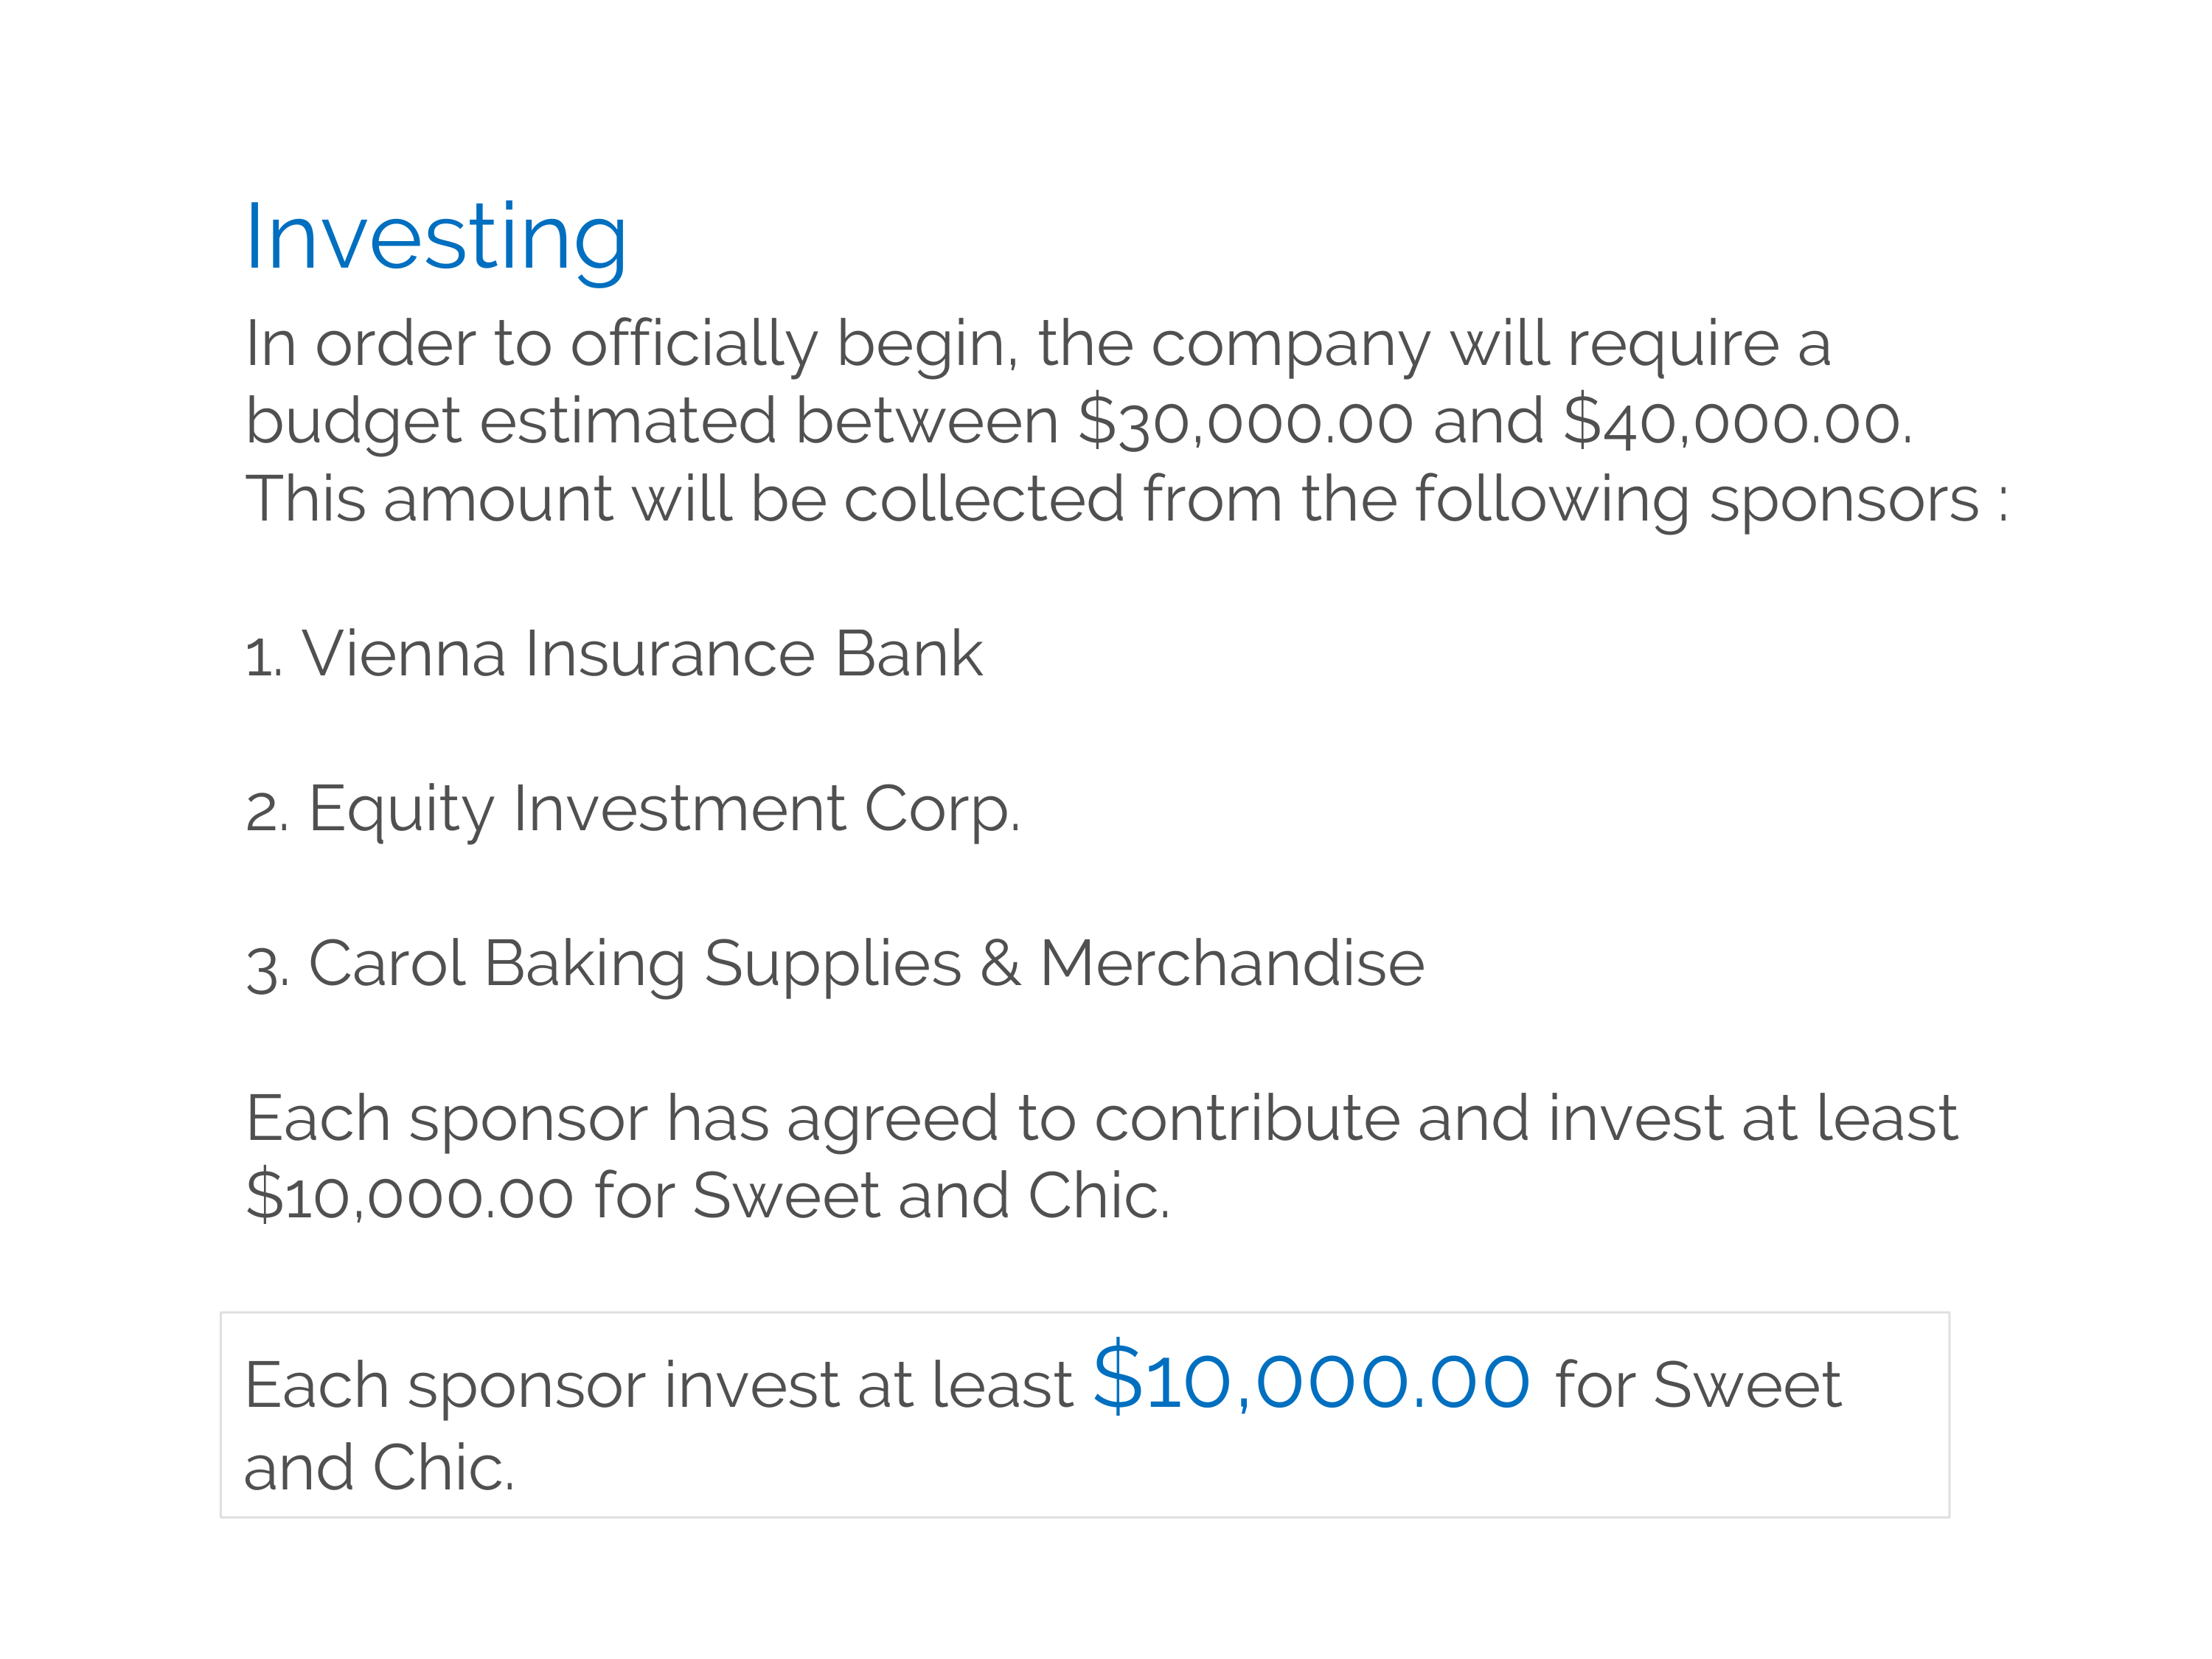The height and width of the screenshot is (1659, 2212).
Task: Click '$10,000.00 for Sweet and Chic.' paragraph line
Action: (x=707, y=1196)
